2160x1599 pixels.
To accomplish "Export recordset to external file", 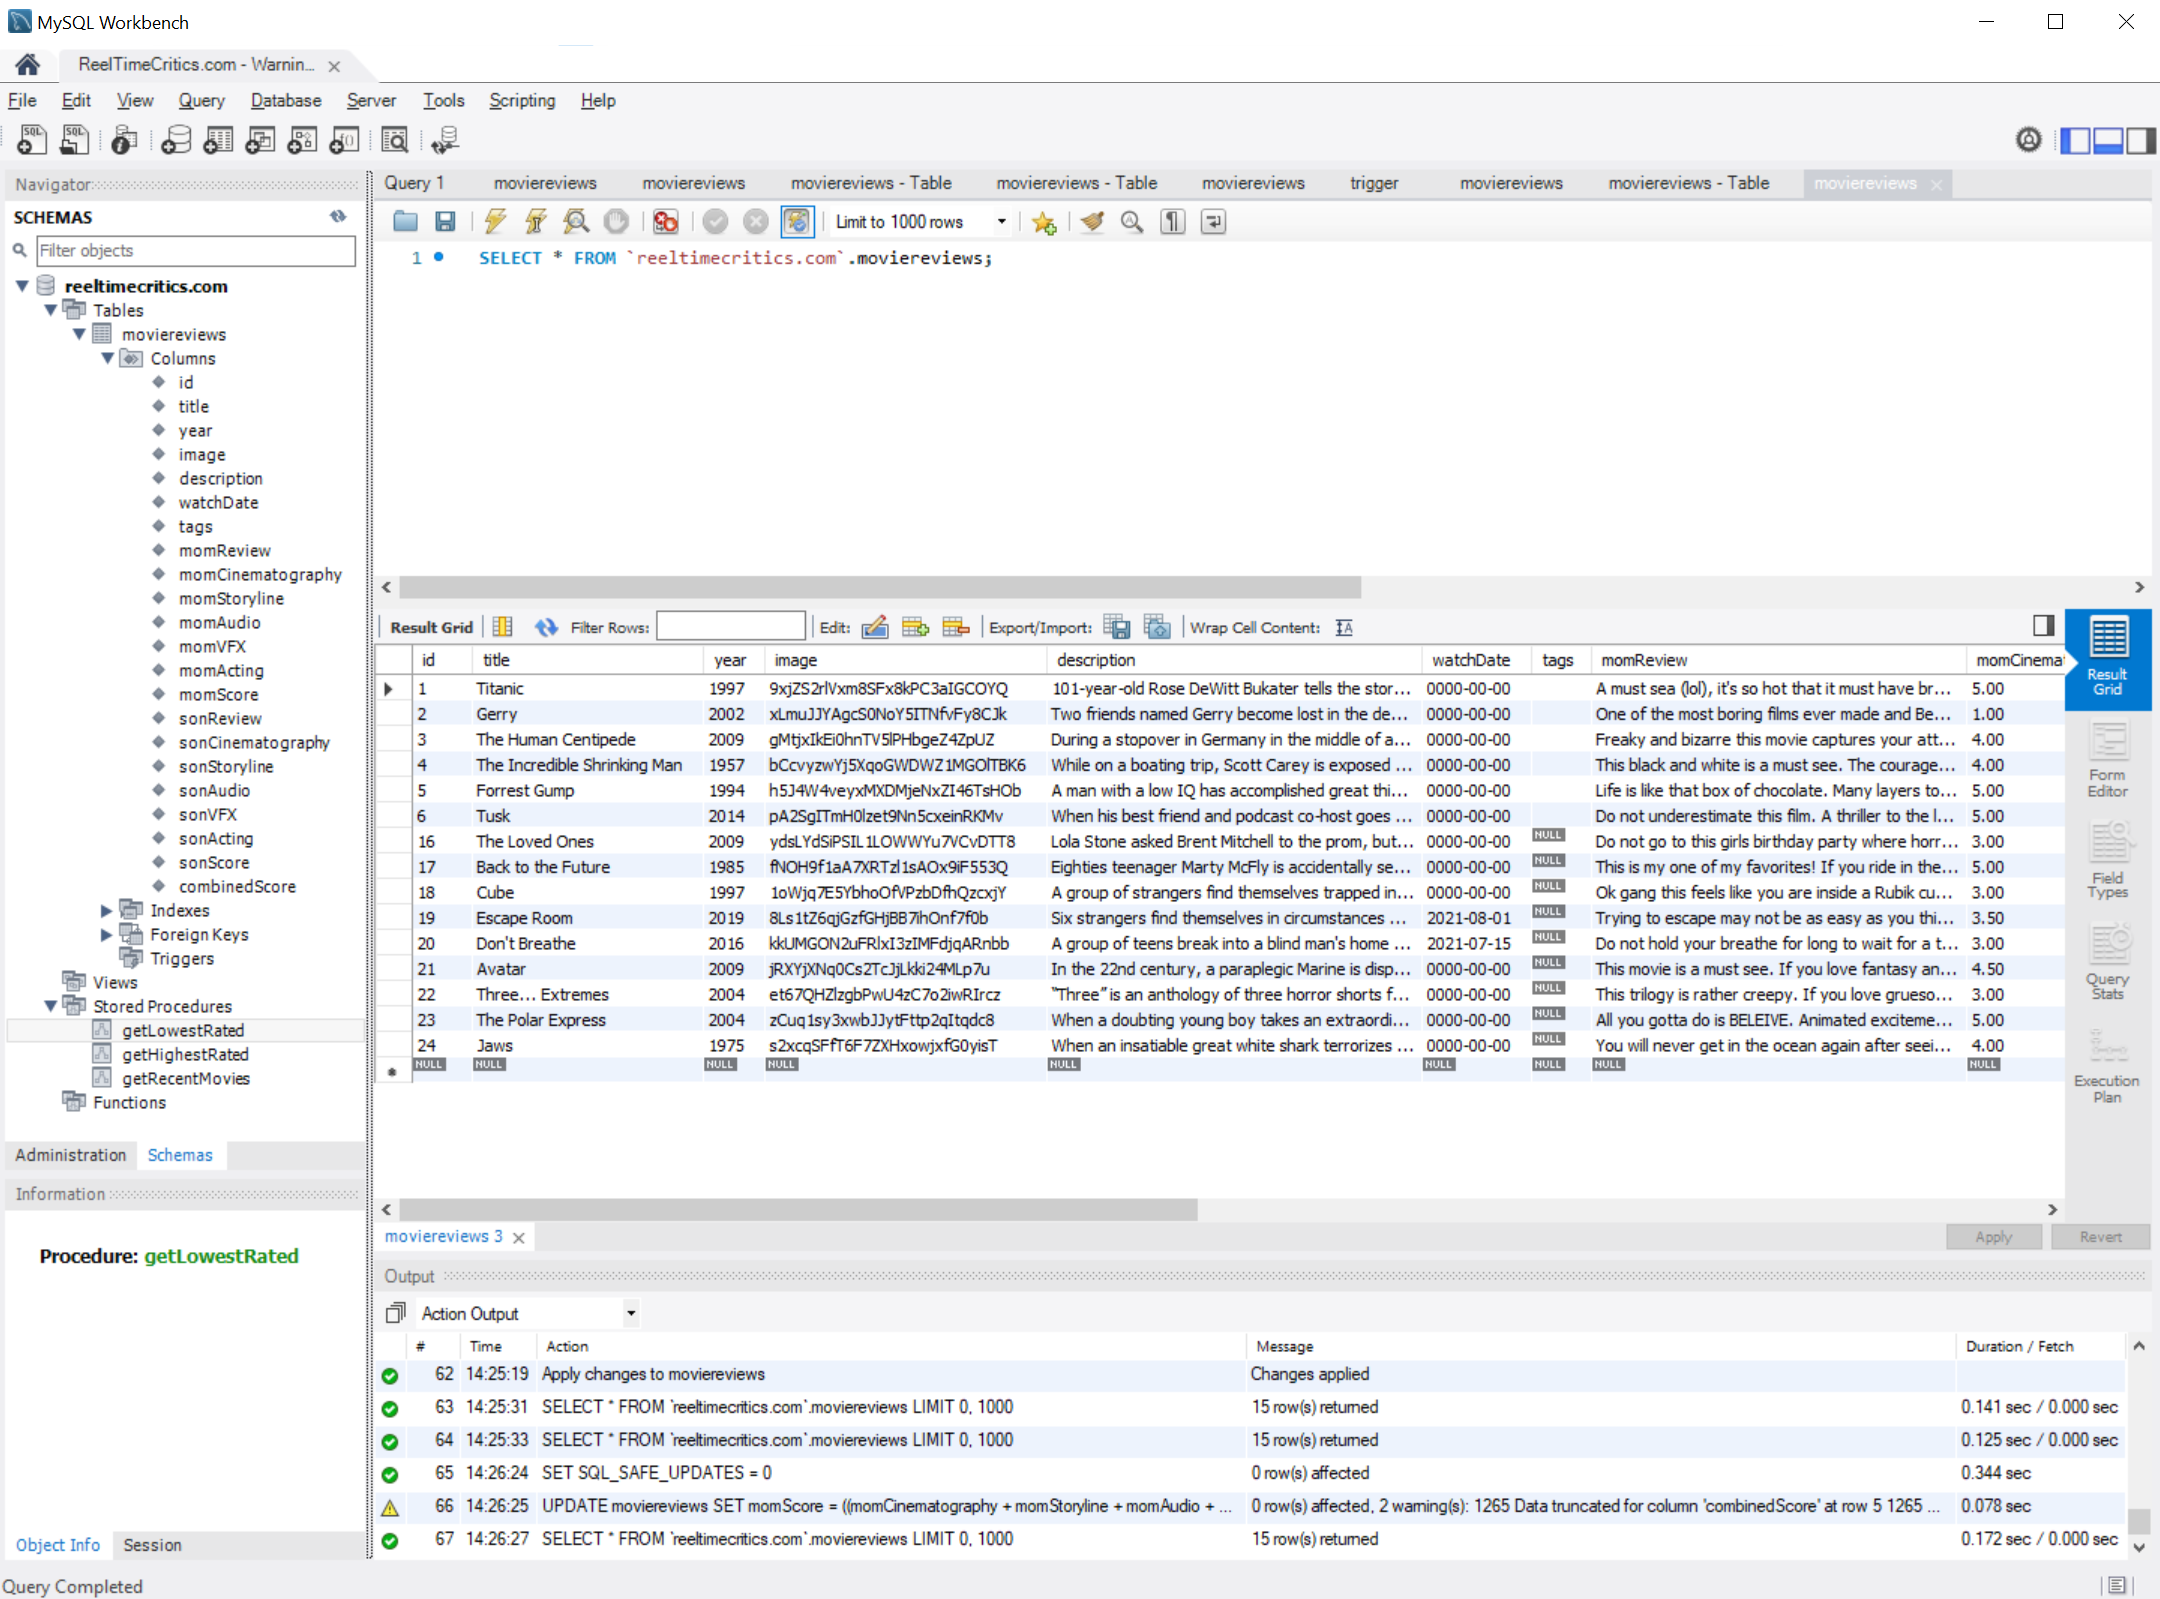I will point(1117,627).
